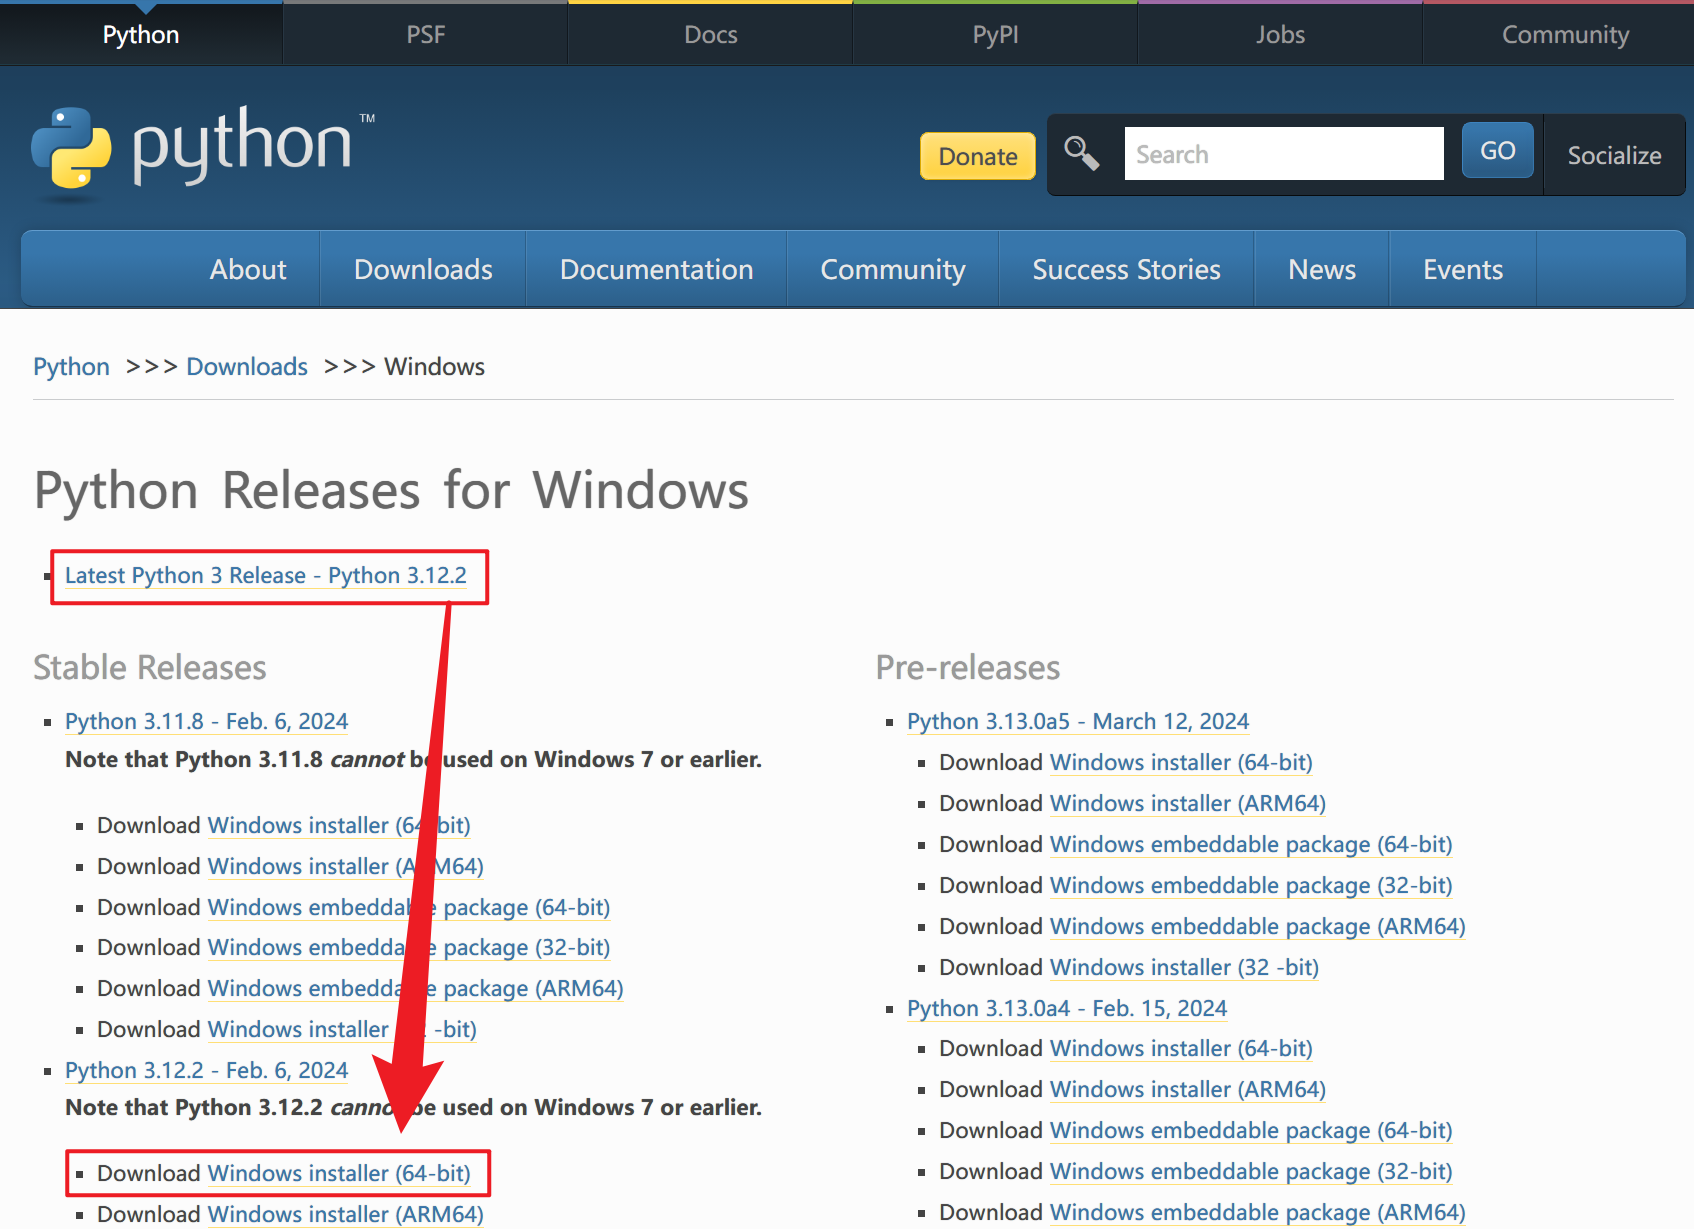Image resolution: width=1694 pixels, height=1229 pixels.
Task: Download Python 3.11.8 embeddable package (32-bit)
Action: [x=409, y=947]
